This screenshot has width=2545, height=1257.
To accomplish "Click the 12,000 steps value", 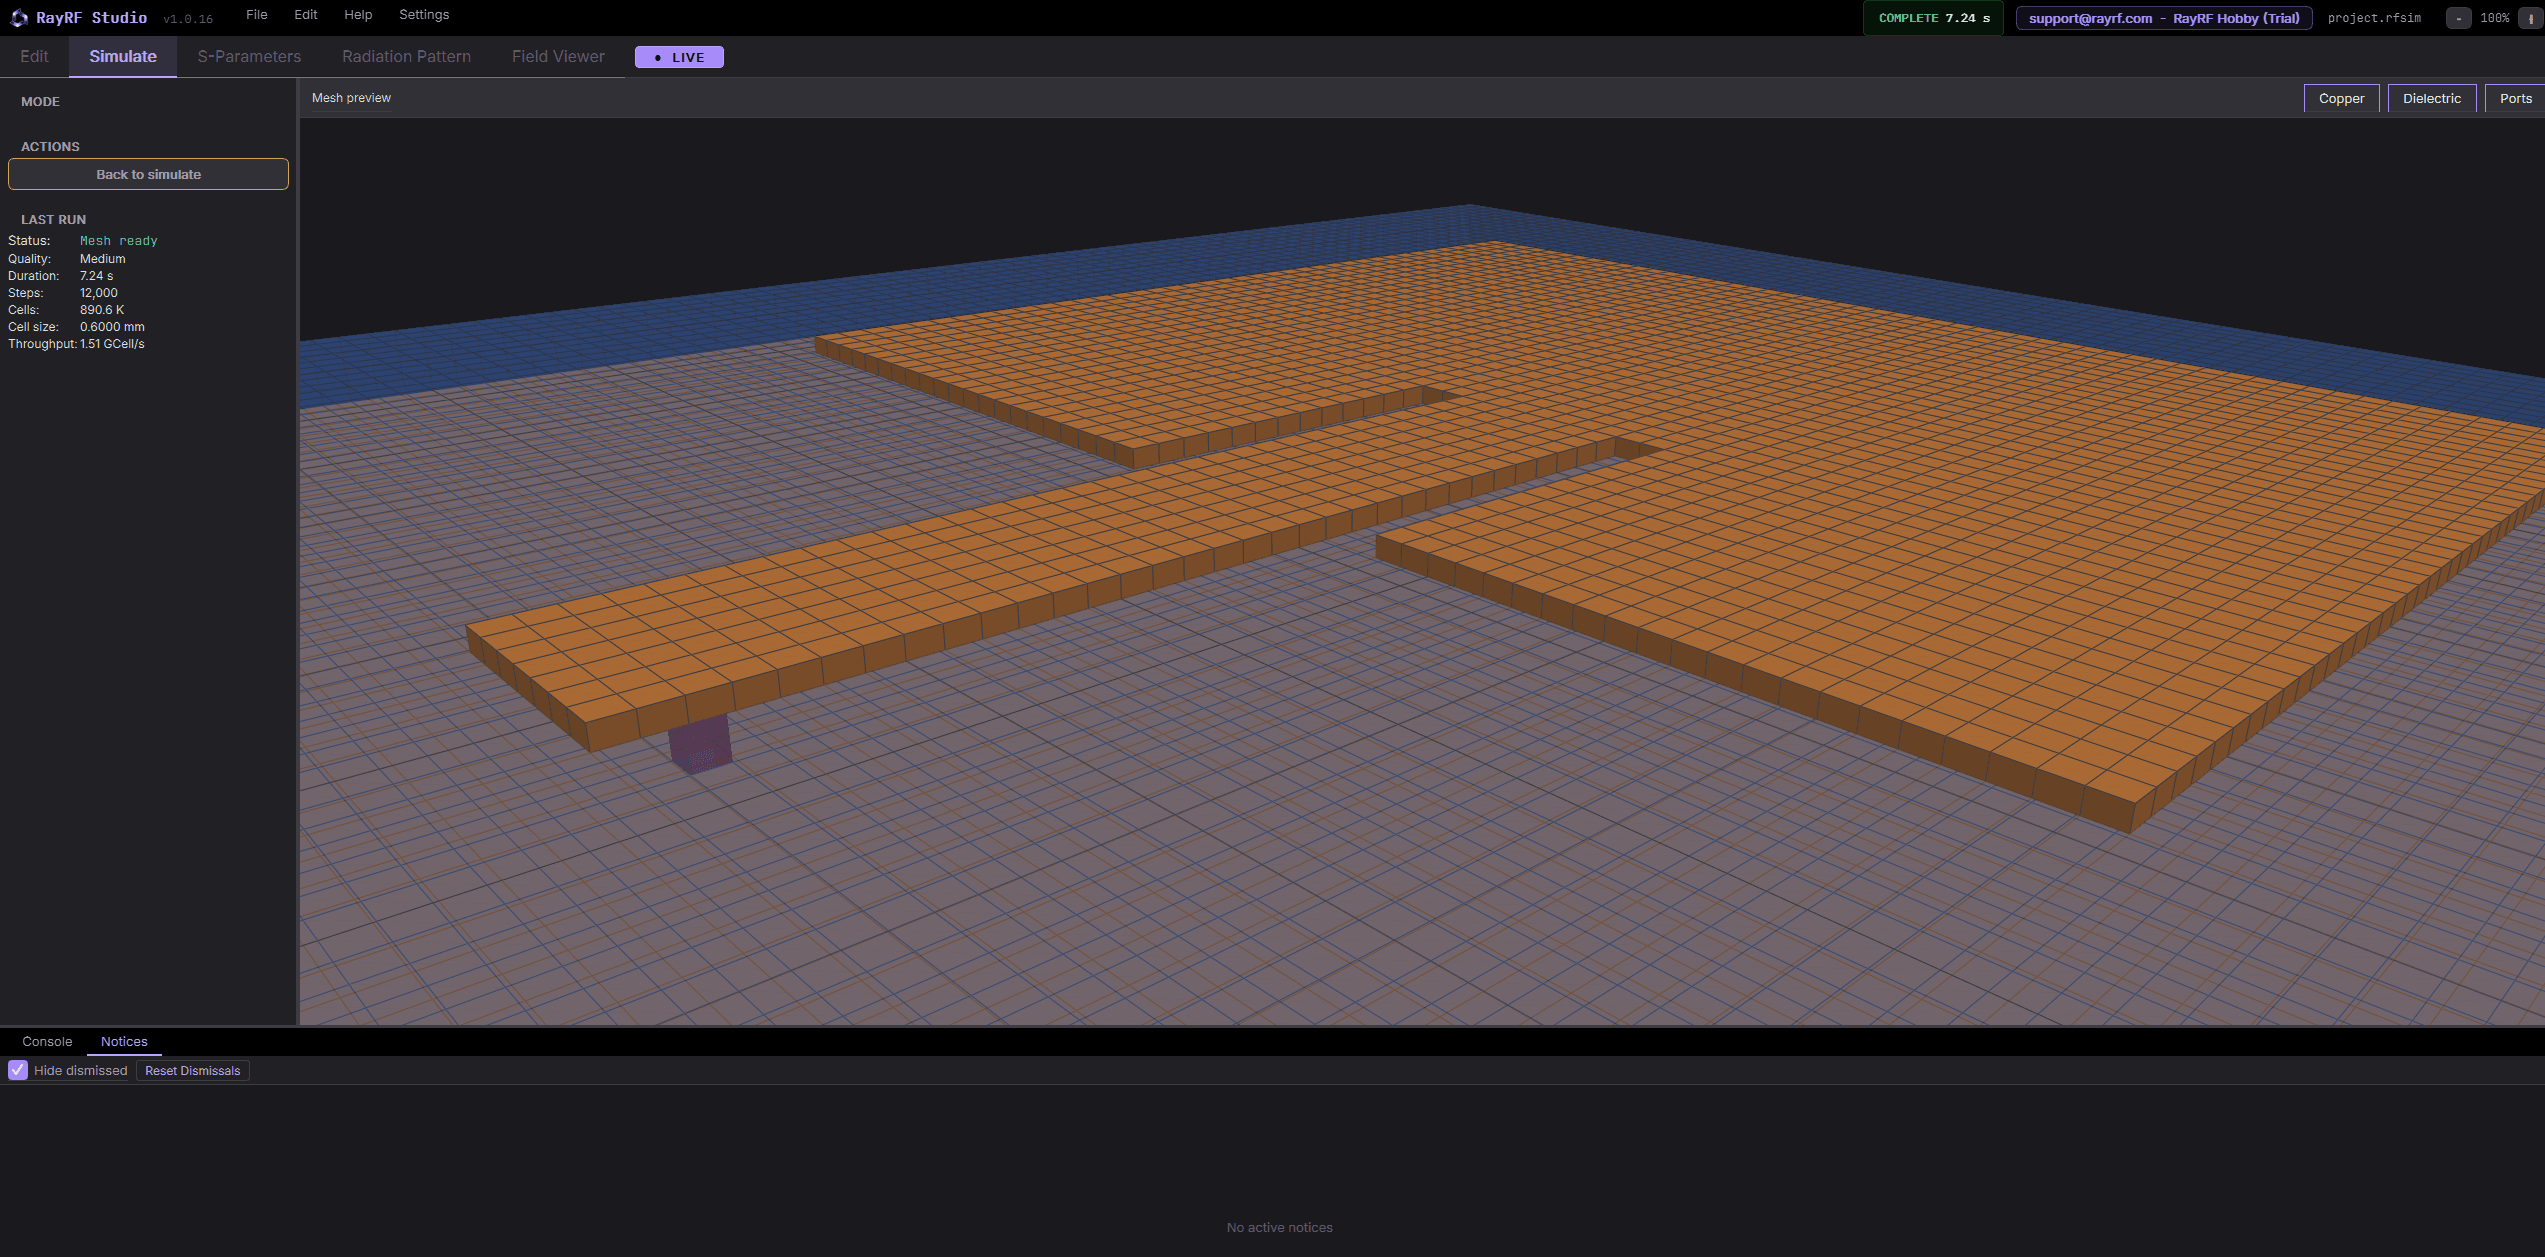I will pos(99,293).
